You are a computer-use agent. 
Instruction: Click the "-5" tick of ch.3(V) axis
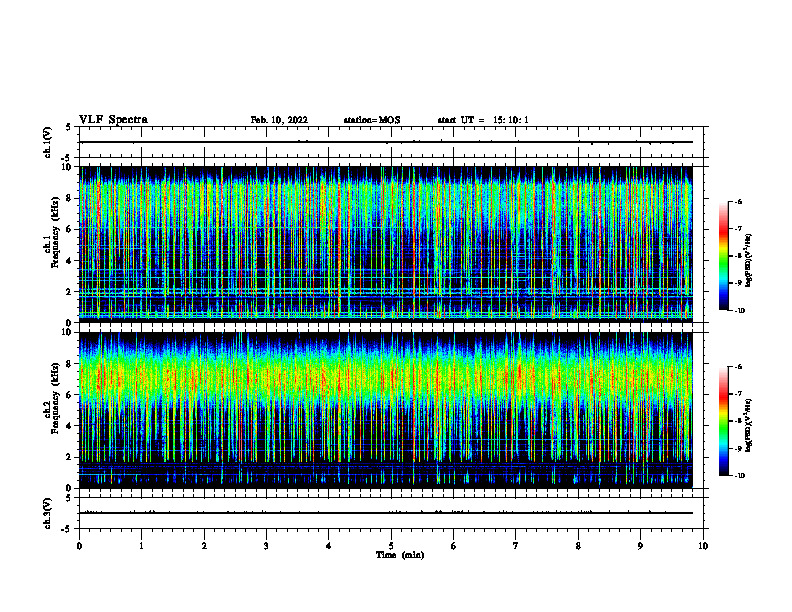coord(67,529)
